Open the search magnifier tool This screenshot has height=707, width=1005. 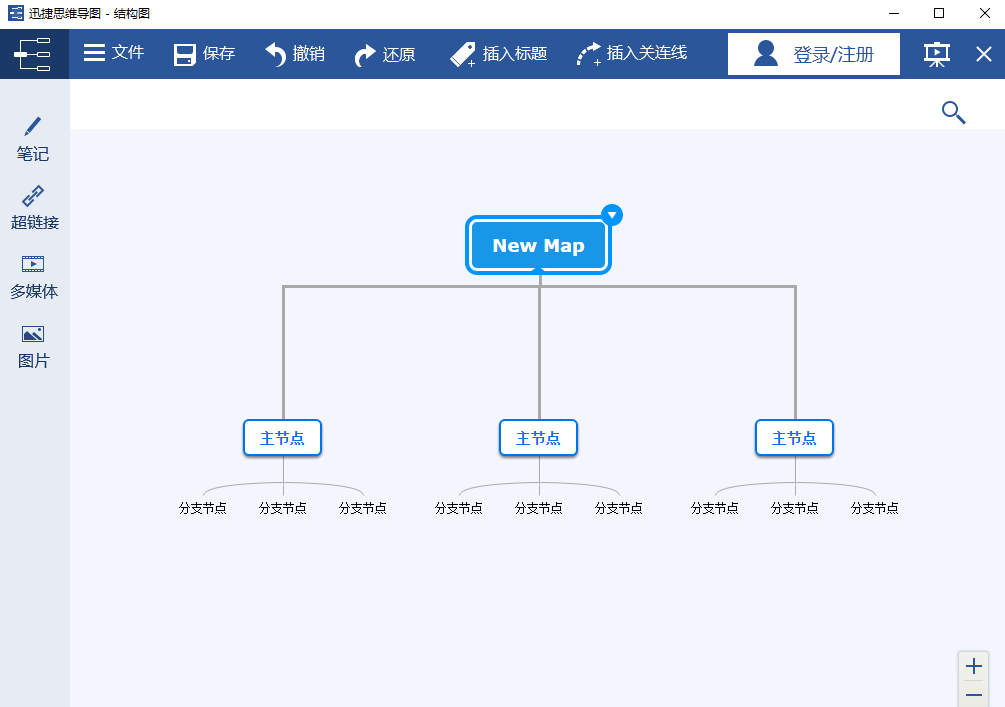pyautogui.click(x=953, y=113)
